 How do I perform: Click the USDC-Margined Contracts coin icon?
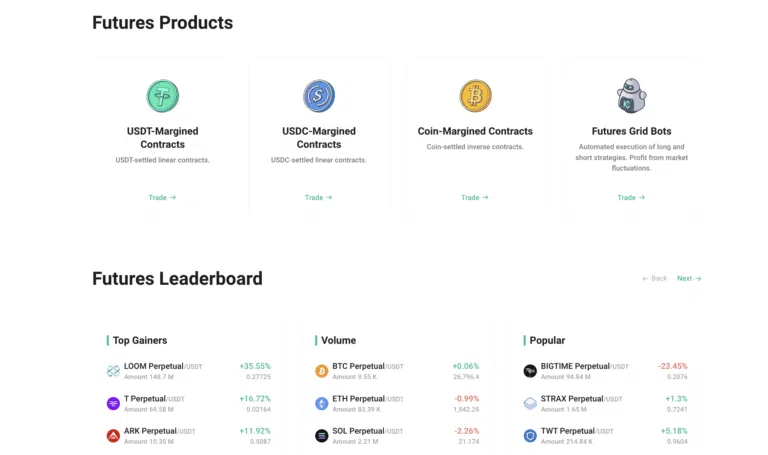[319, 96]
